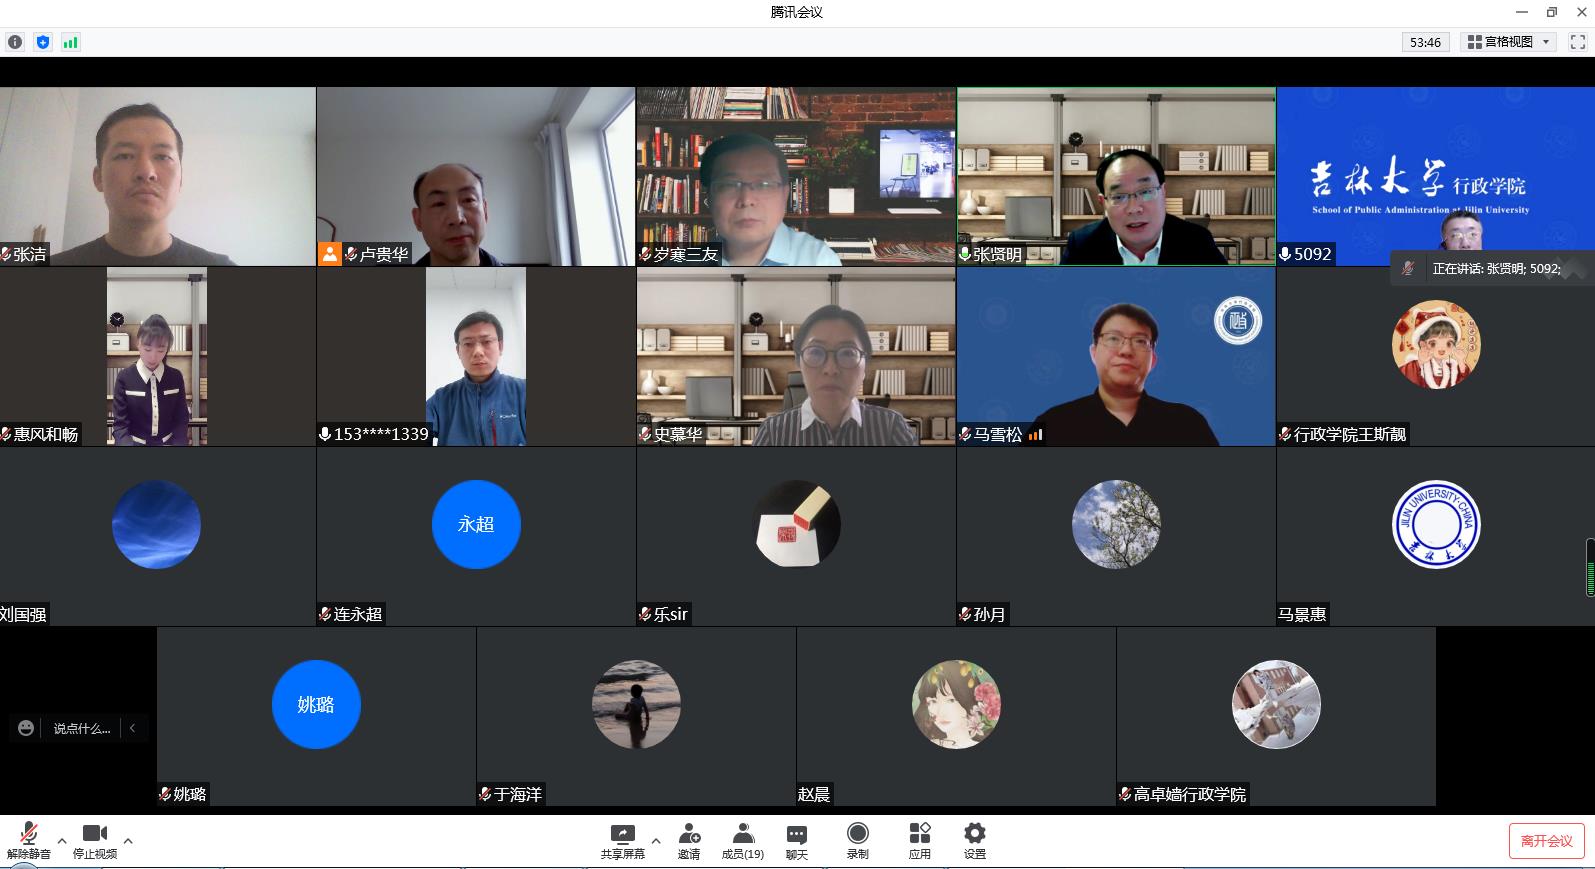Screen dimensions: 1595x869
Task: Enter fullscreen mode using top-right icon
Action: [1577, 42]
